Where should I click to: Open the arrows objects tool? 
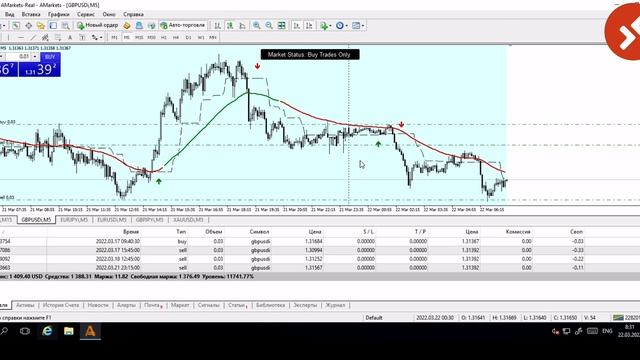[x=95, y=38]
